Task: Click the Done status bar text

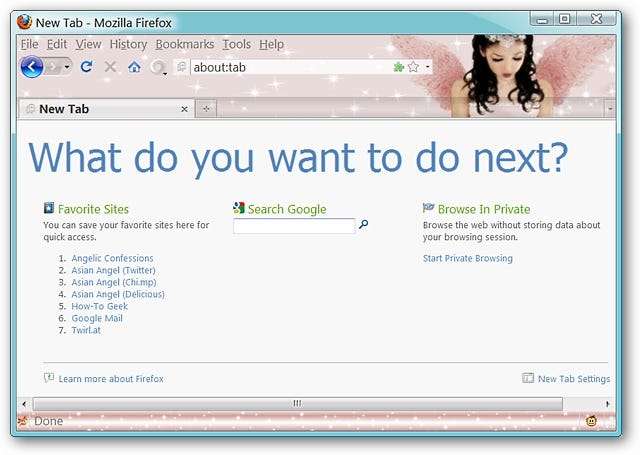Action: click(x=49, y=421)
